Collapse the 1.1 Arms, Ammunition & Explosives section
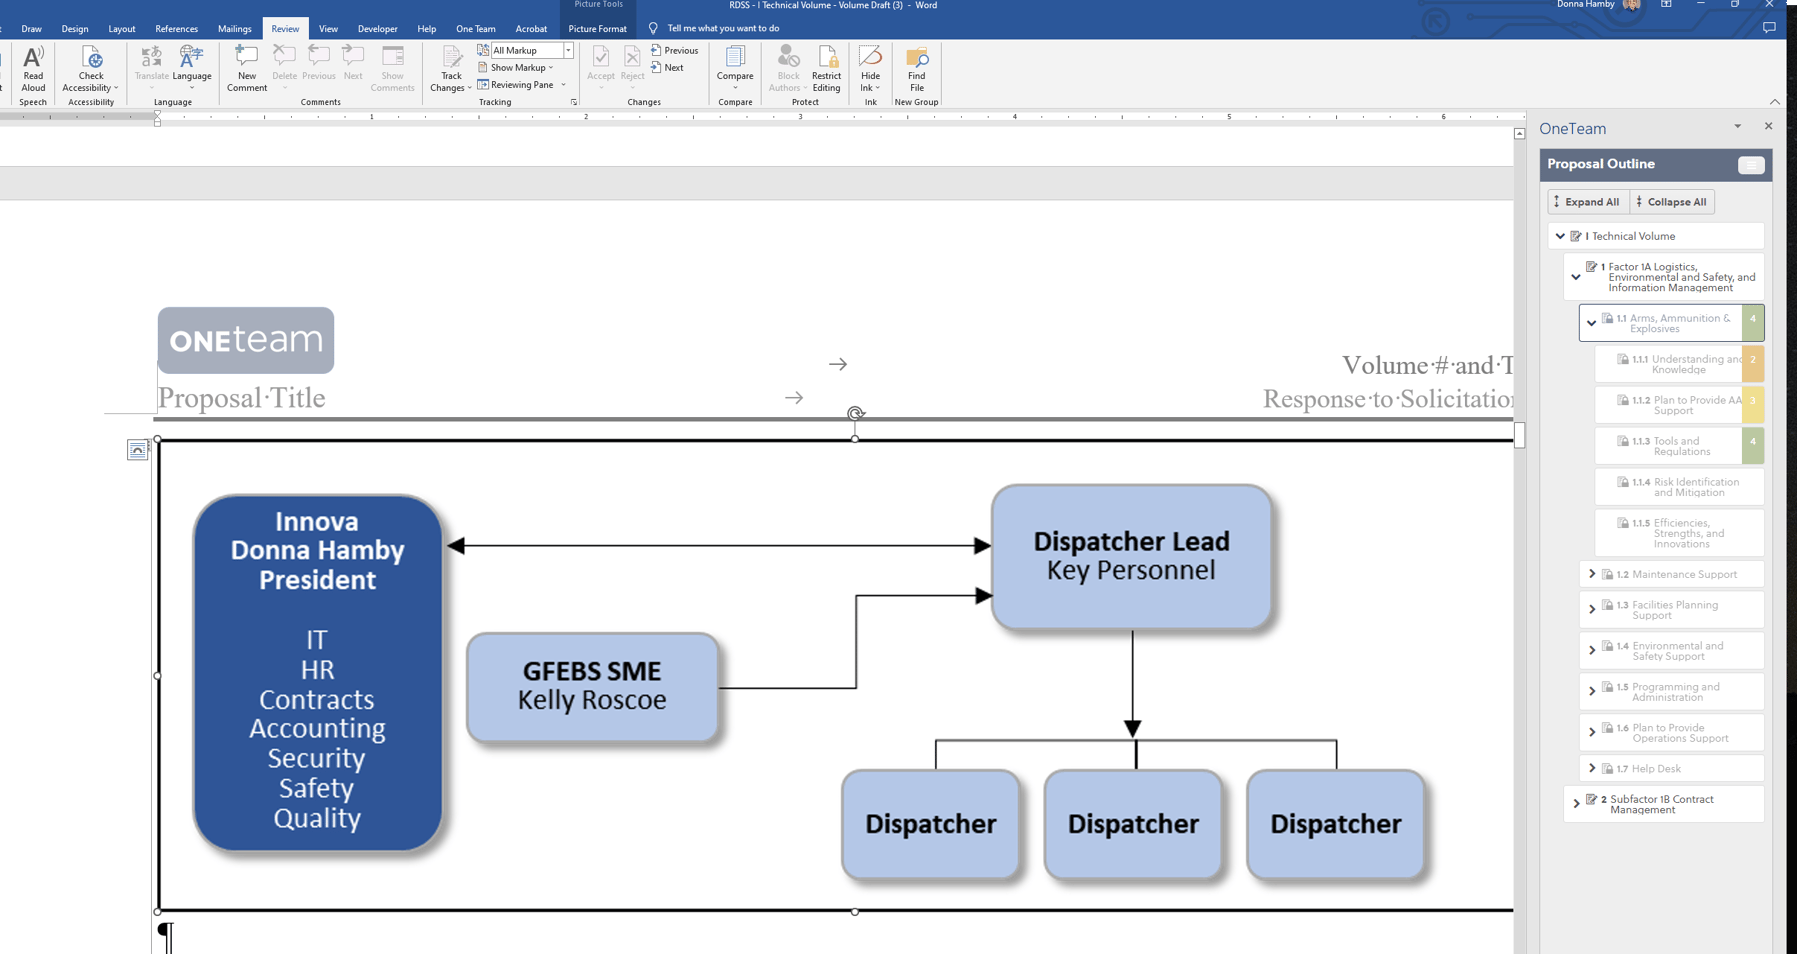This screenshot has height=954, width=1797. (1592, 322)
